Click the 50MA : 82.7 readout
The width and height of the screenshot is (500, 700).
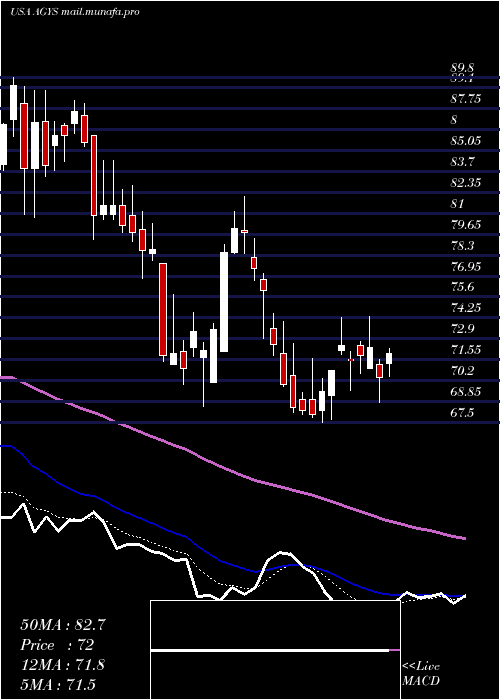63,625
